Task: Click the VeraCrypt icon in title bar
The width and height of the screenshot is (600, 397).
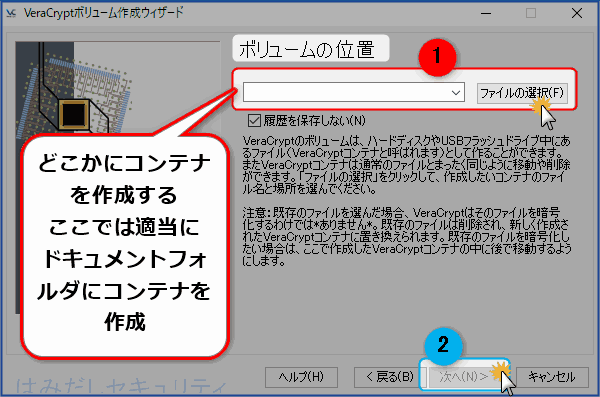Action: 11,13
